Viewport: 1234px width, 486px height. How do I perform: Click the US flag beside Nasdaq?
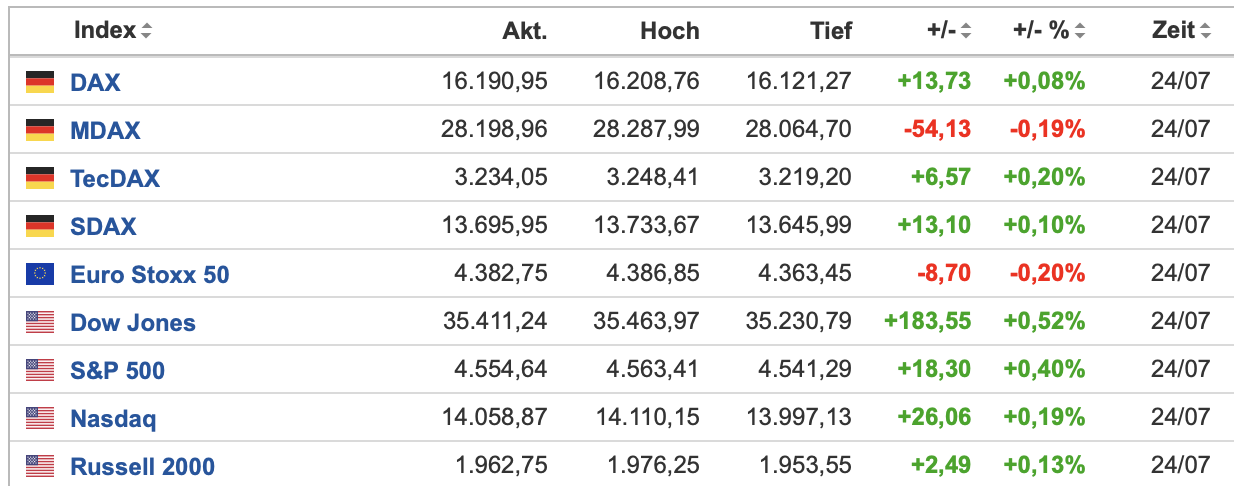point(40,418)
